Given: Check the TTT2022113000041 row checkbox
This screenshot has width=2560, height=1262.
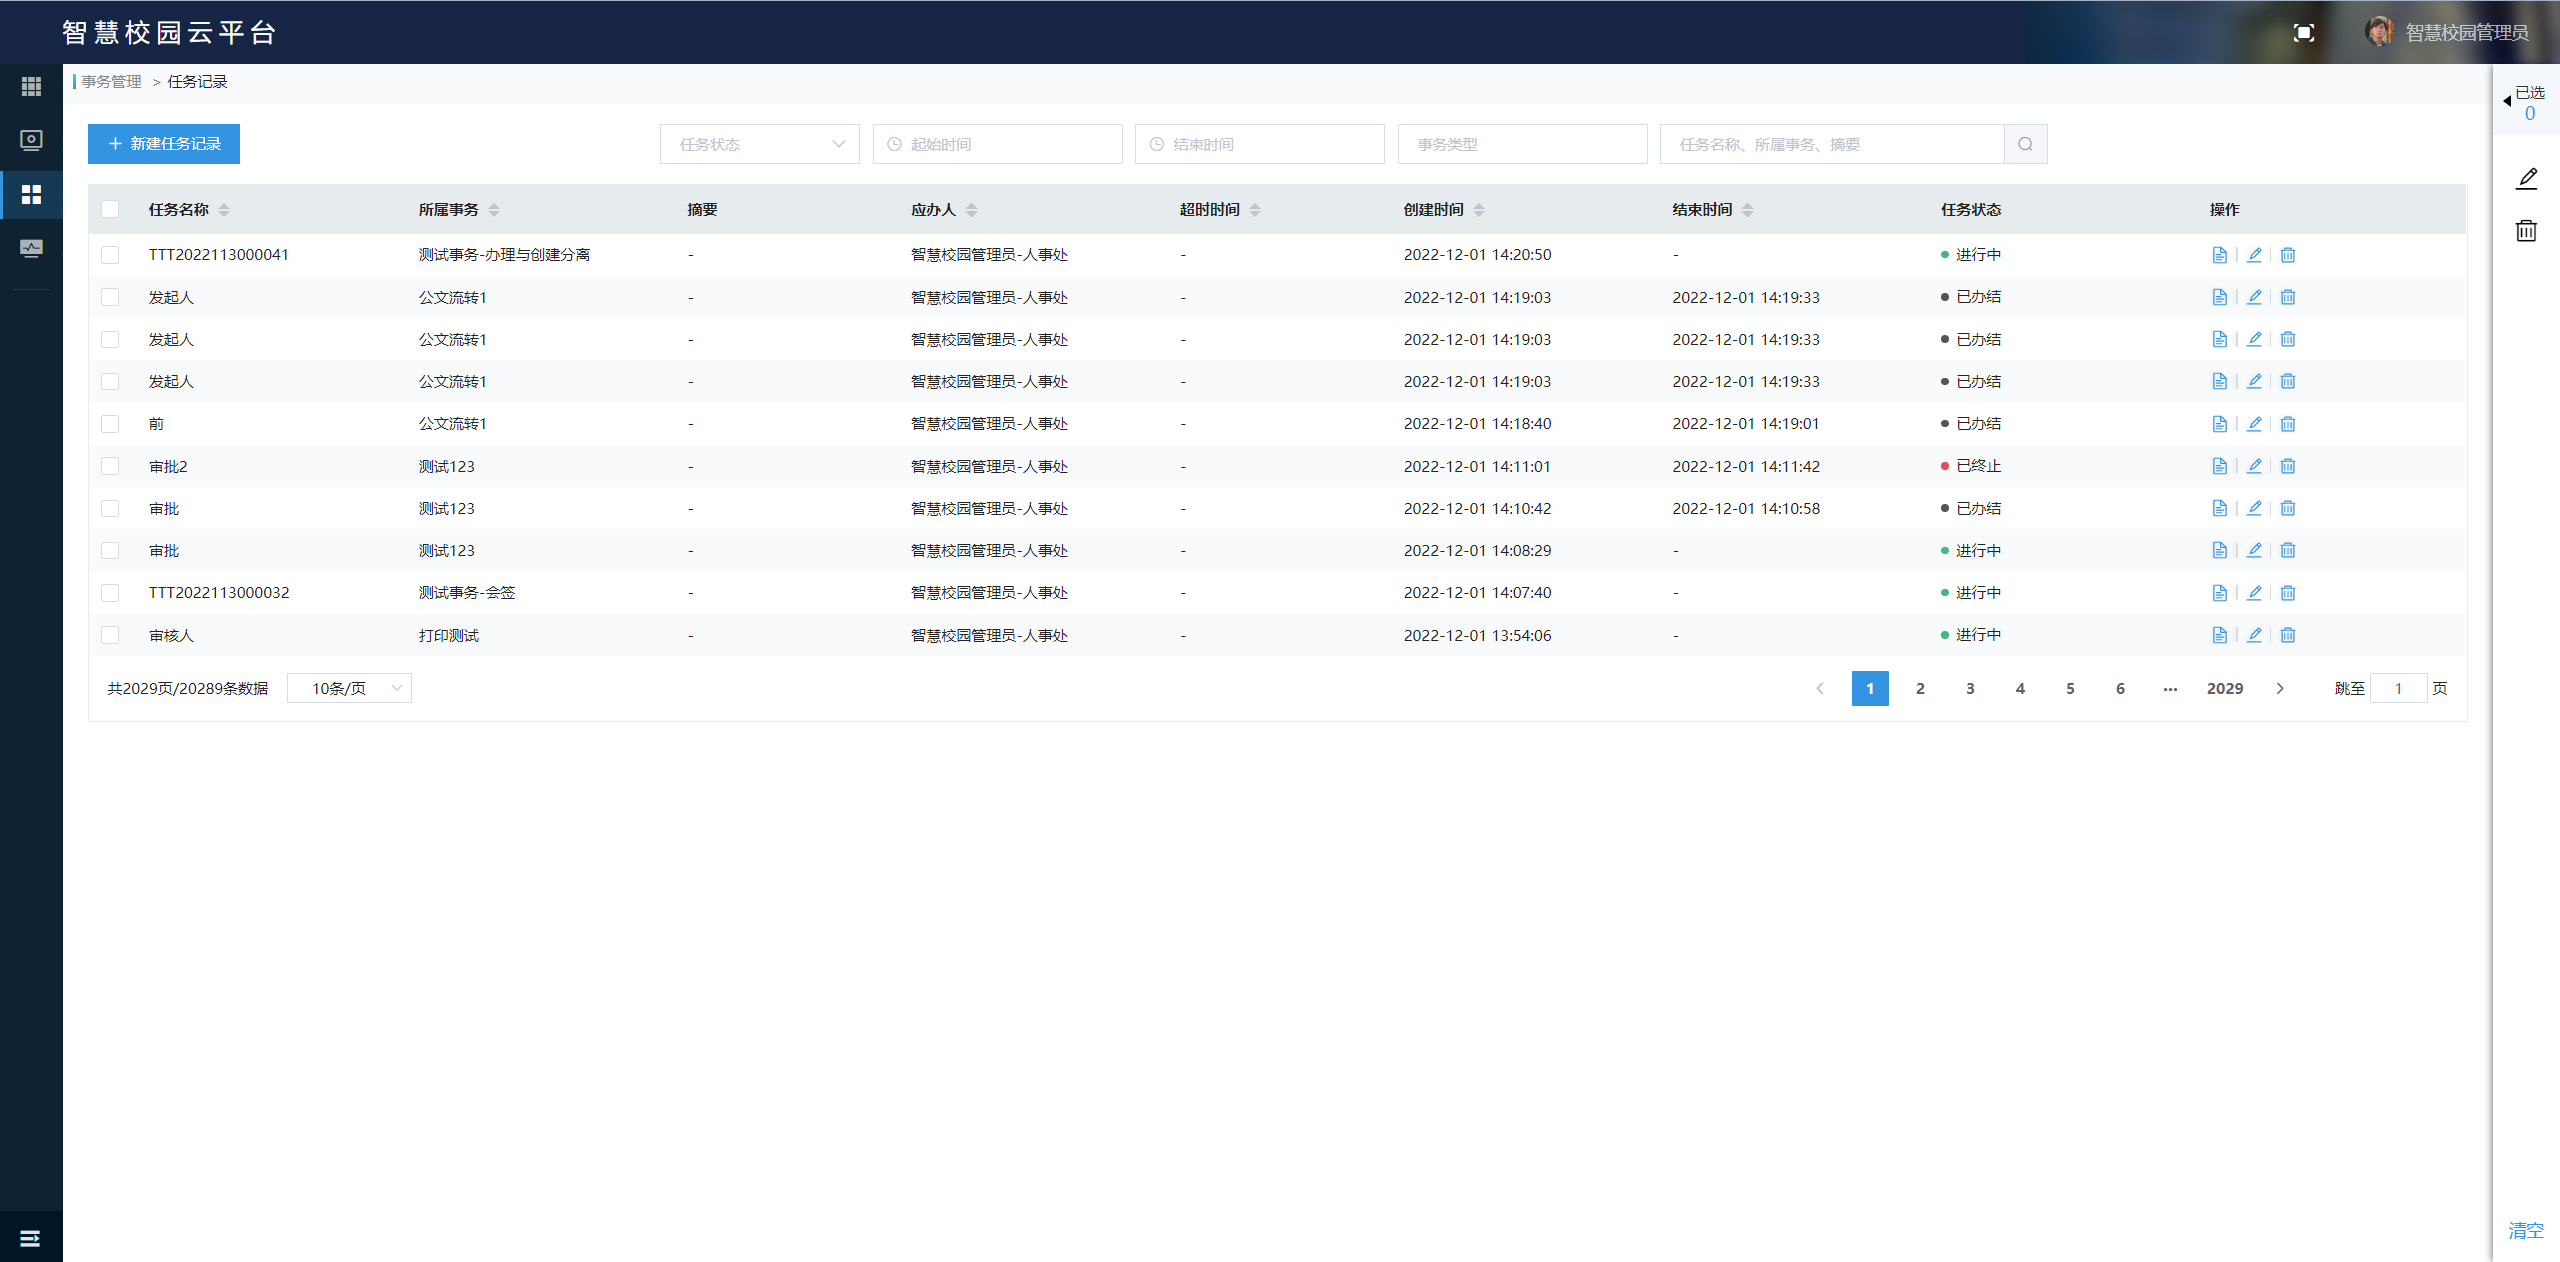Looking at the screenshot, I should pyautogui.click(x=110, y=255).
